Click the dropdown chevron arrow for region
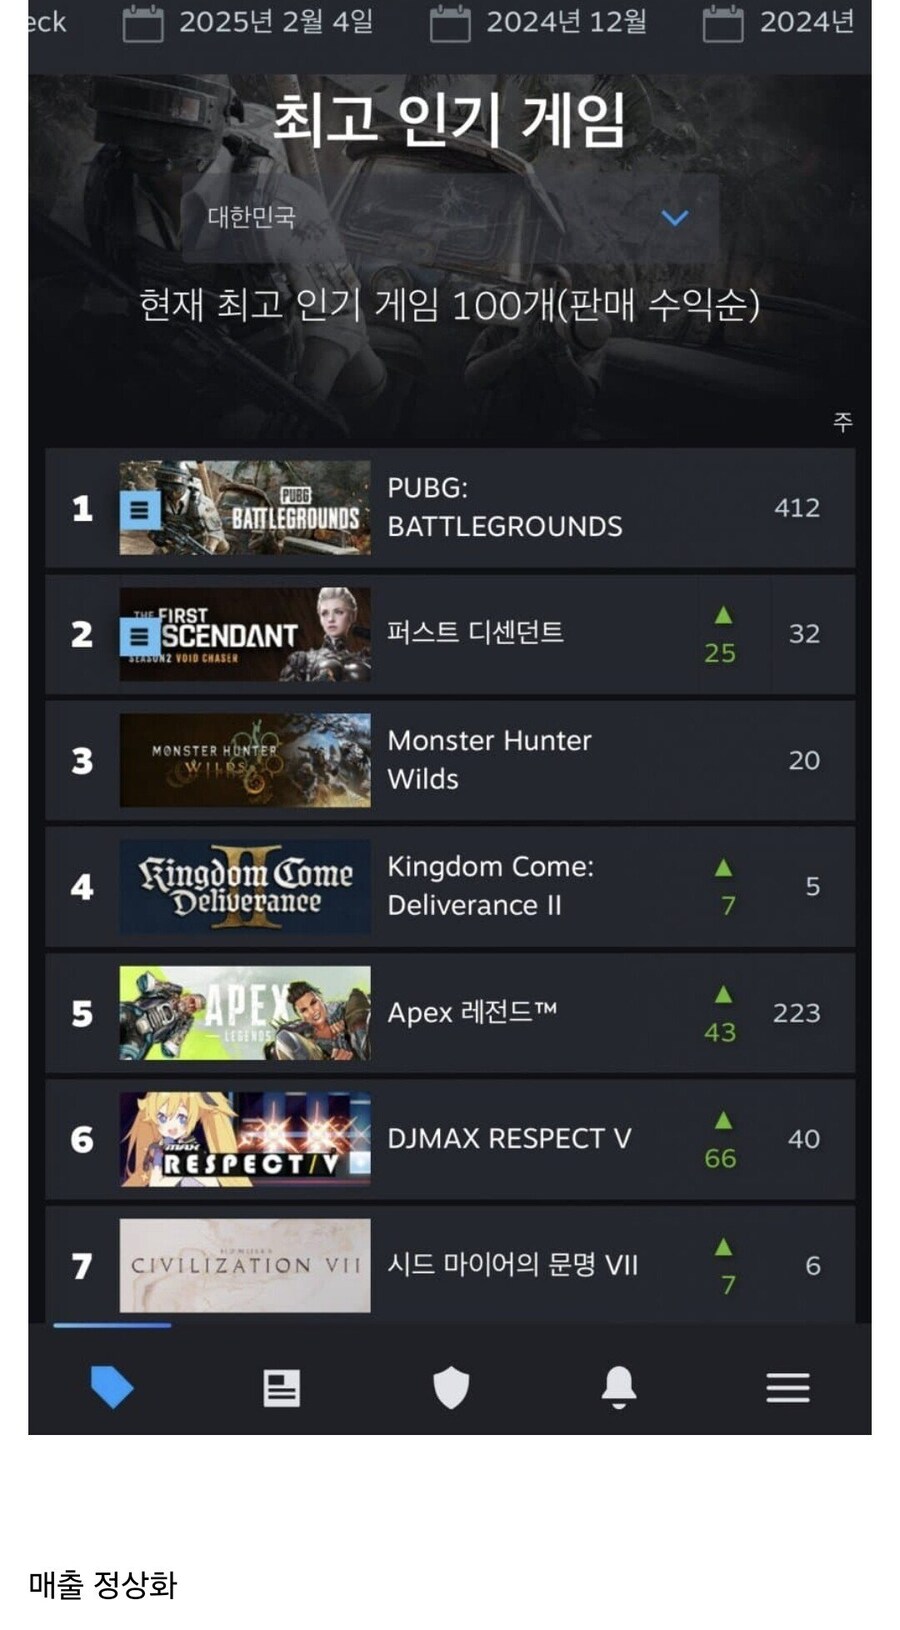This screenshot has width=900, height=1630. [675, 217]
